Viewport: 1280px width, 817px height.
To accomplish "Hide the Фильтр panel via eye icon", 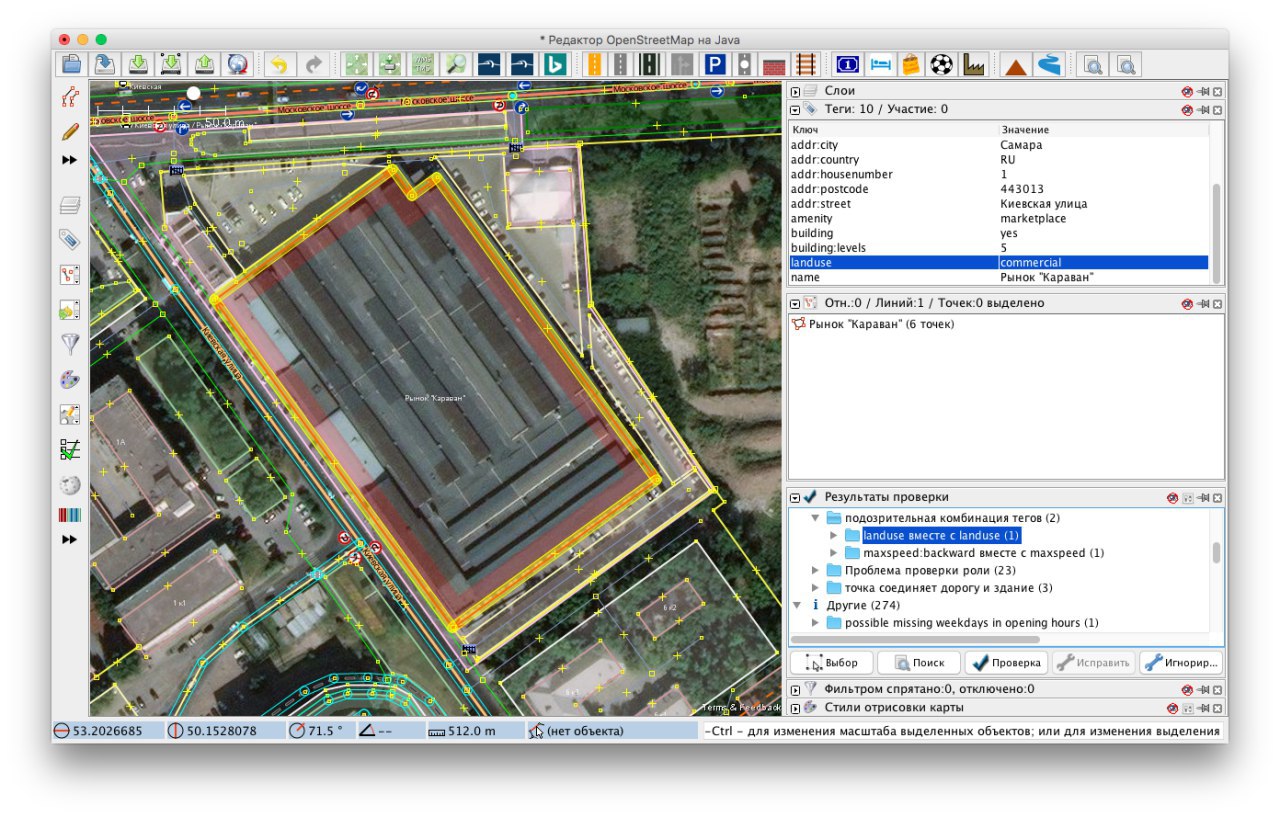I will pos(1187,689).
